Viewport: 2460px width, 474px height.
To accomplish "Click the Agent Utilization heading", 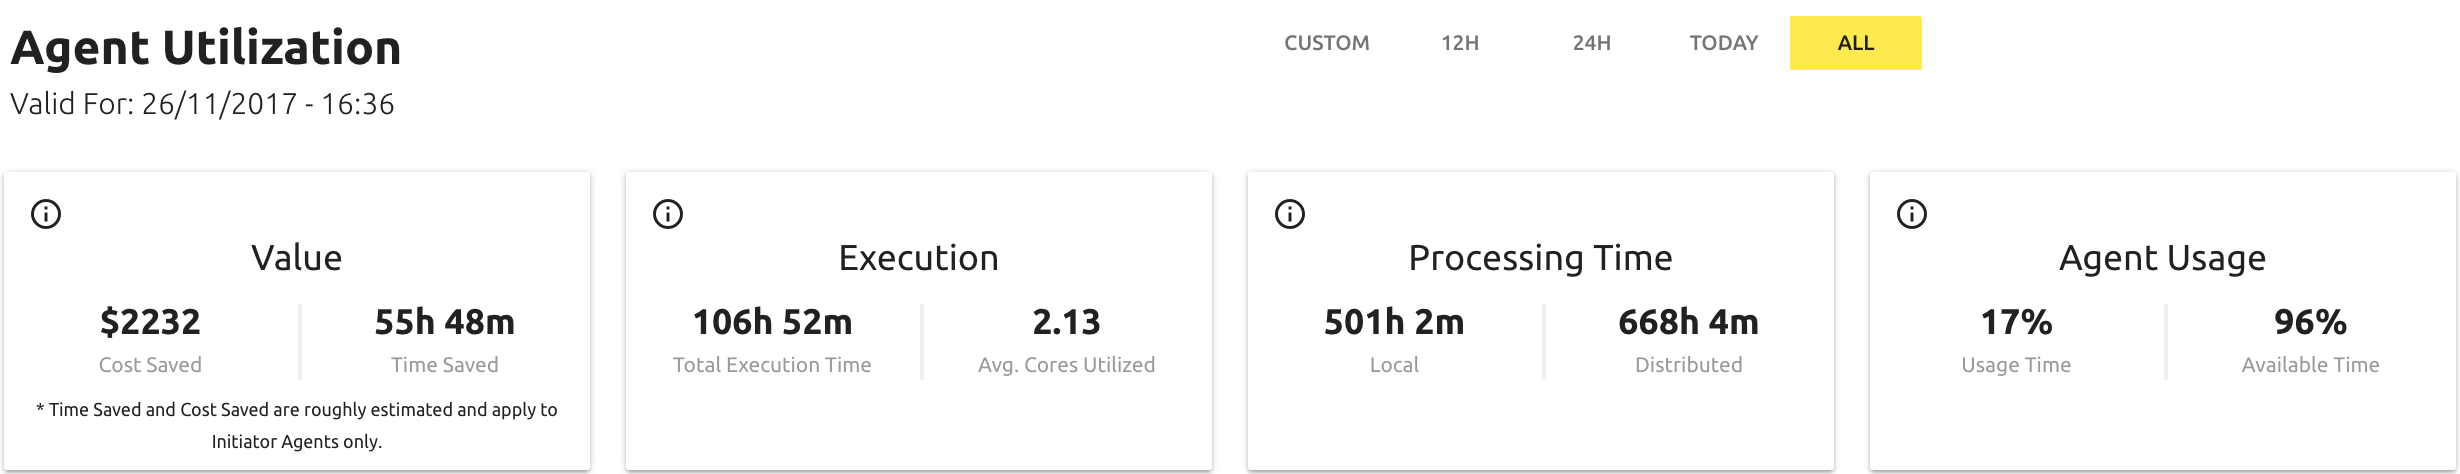I will tap(206, 48).
